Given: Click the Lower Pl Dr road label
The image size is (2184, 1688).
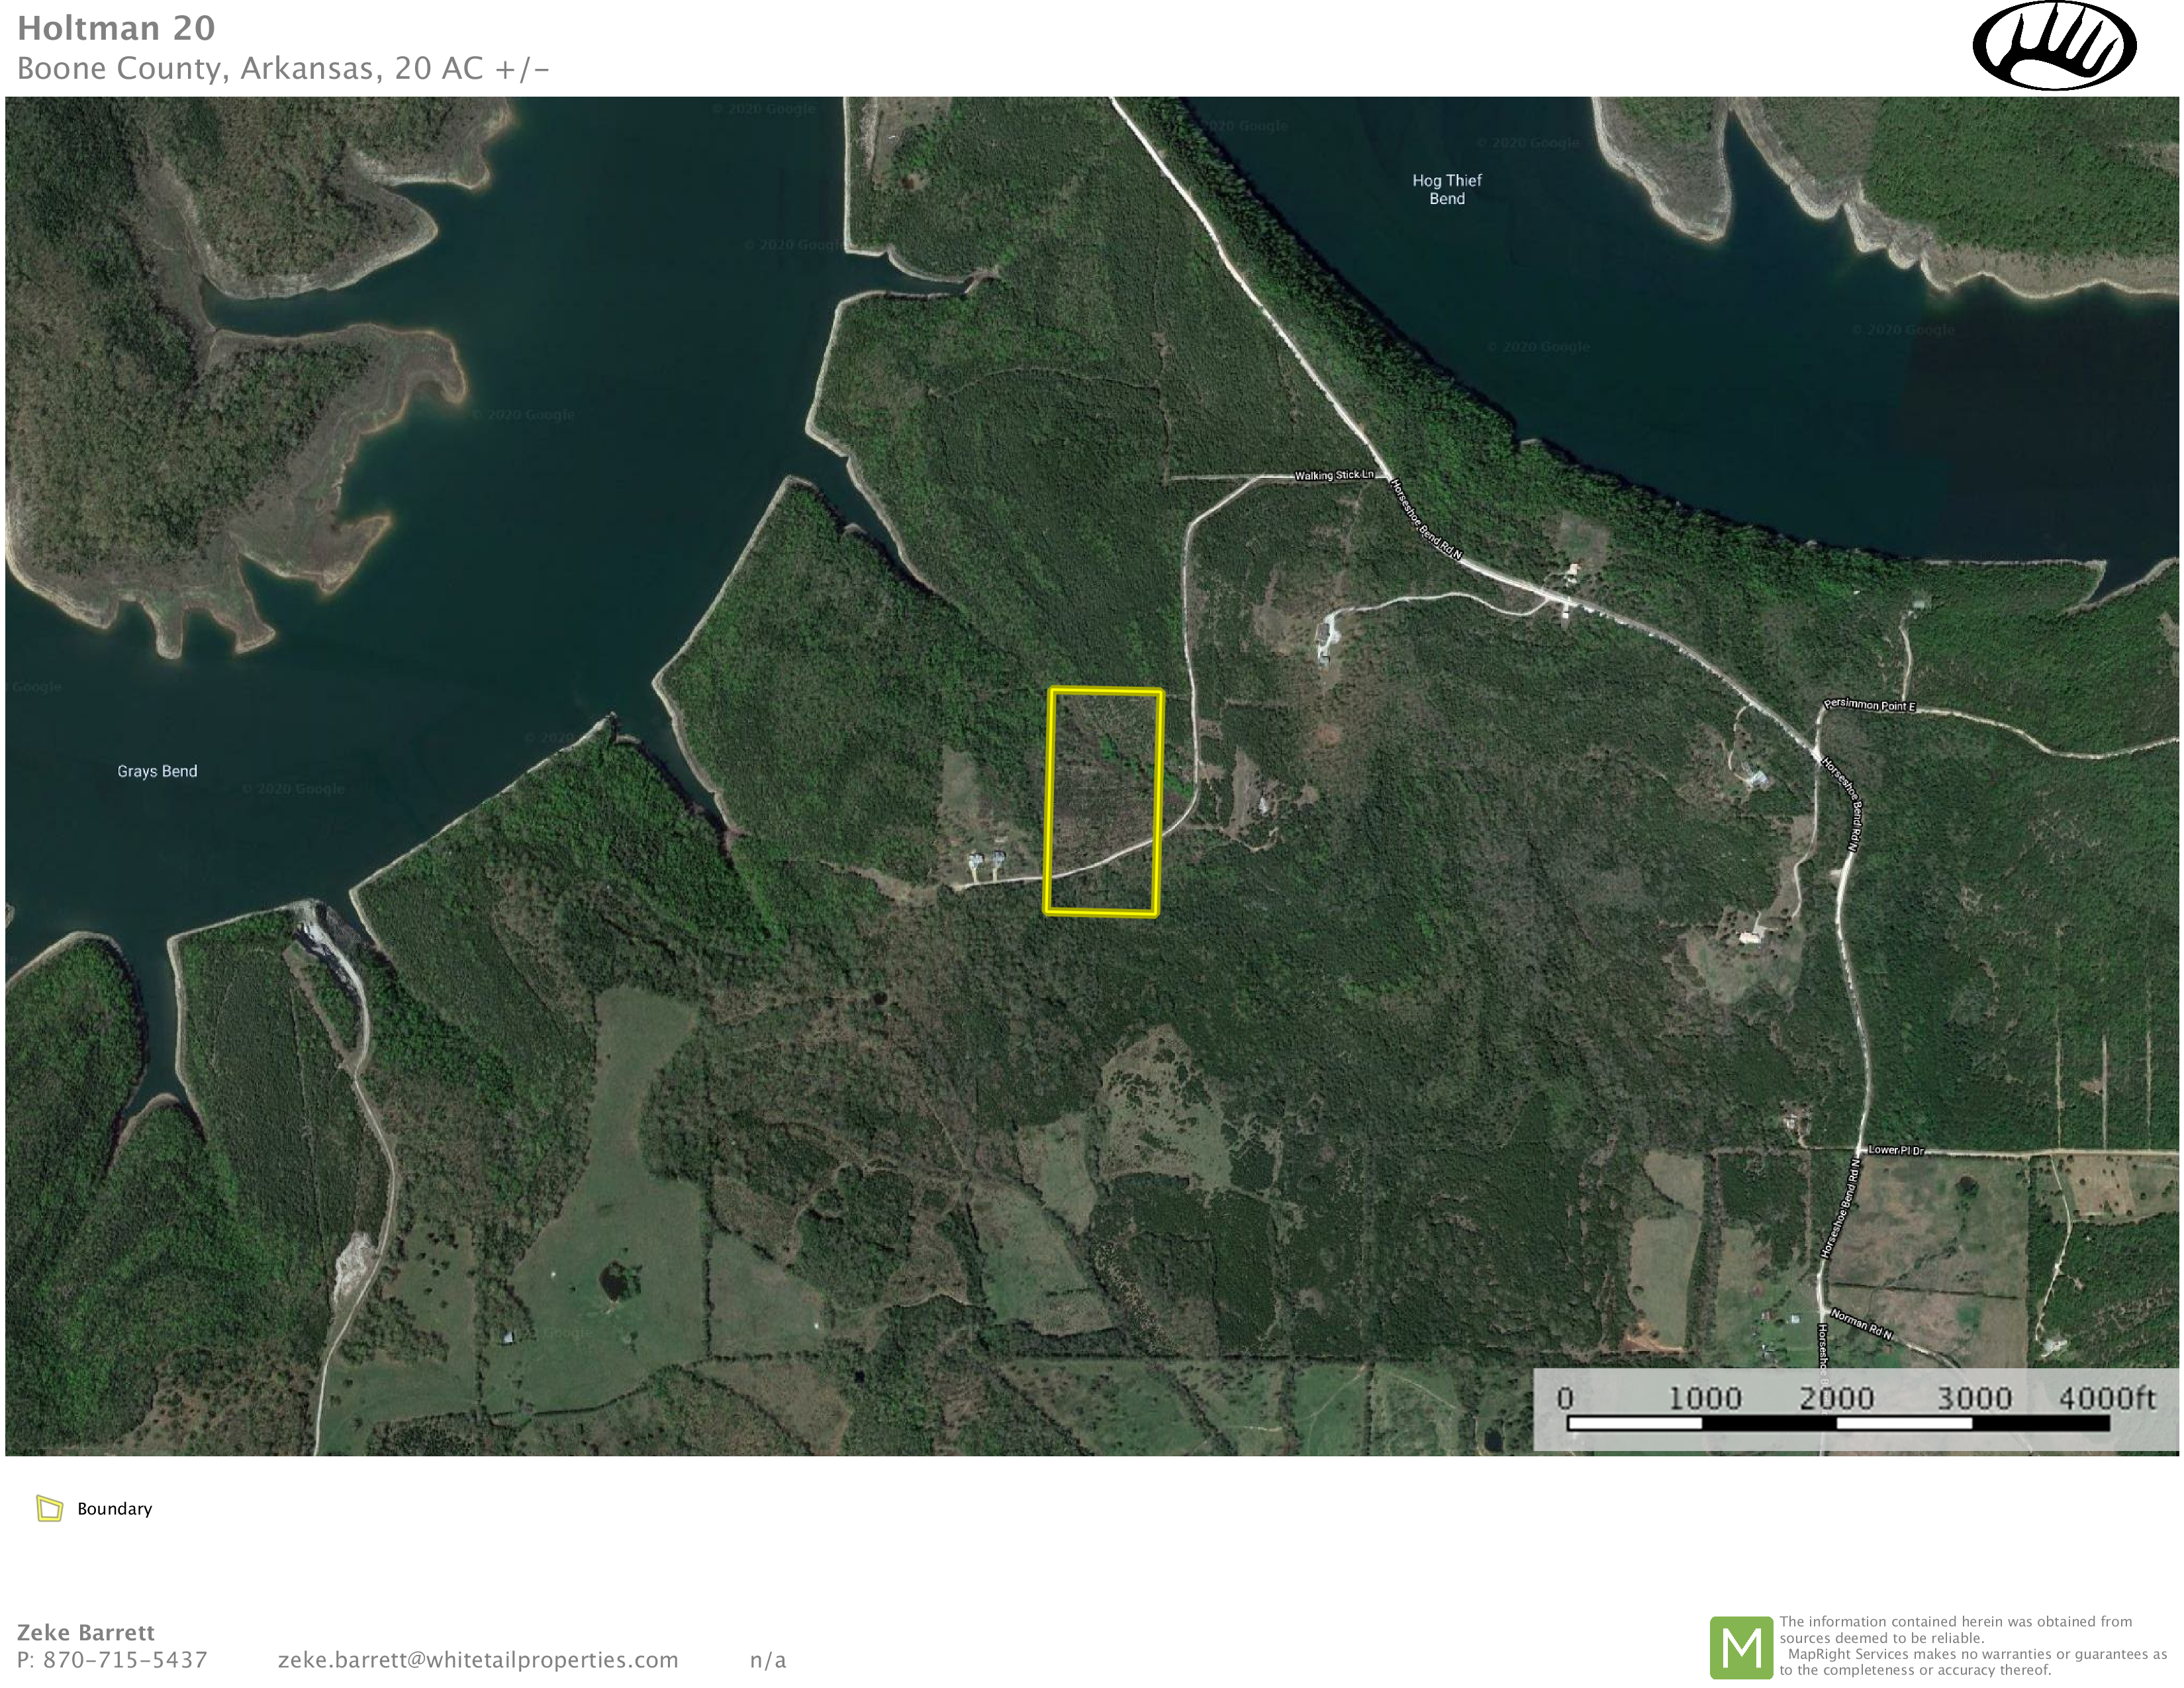Looking at the screenshot, I should 1896,1150.
